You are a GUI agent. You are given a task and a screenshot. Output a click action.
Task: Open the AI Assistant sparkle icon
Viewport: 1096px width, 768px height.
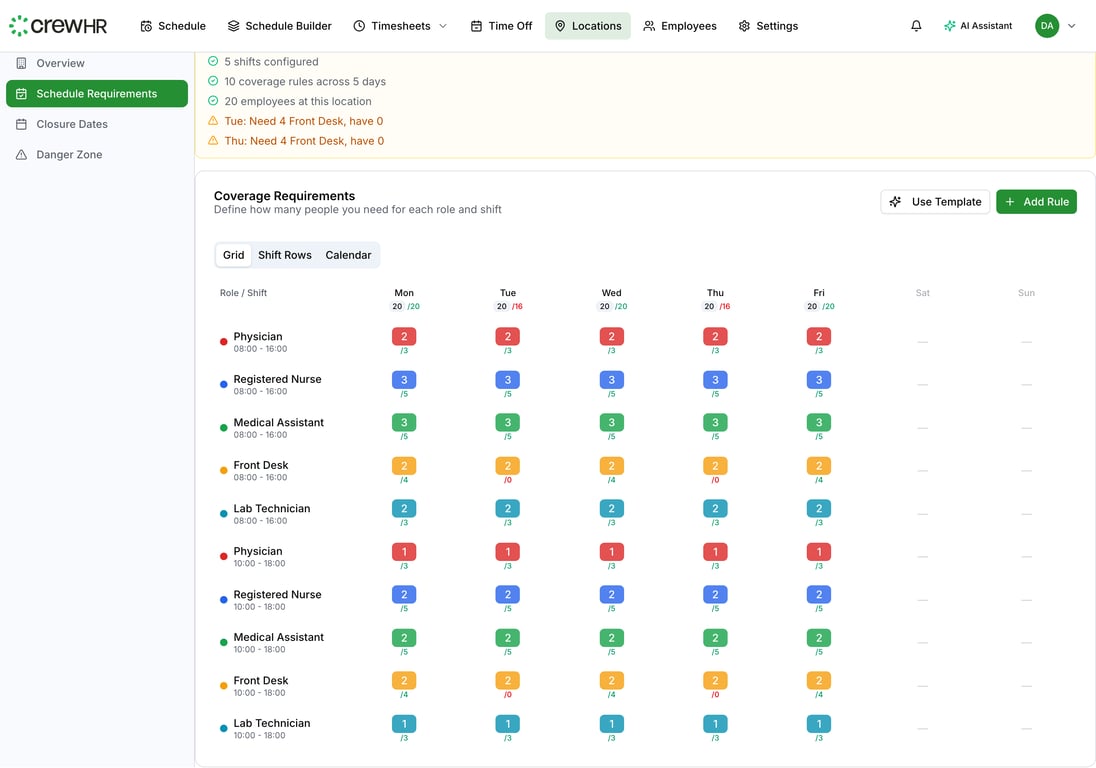950,26
